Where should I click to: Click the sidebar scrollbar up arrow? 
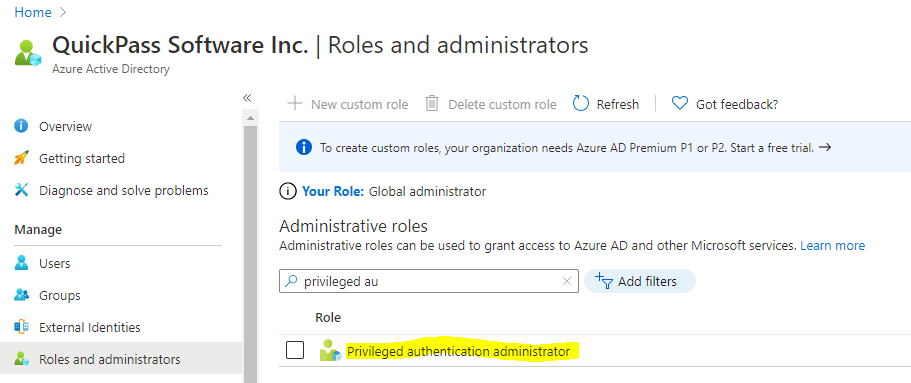(250, 118)
